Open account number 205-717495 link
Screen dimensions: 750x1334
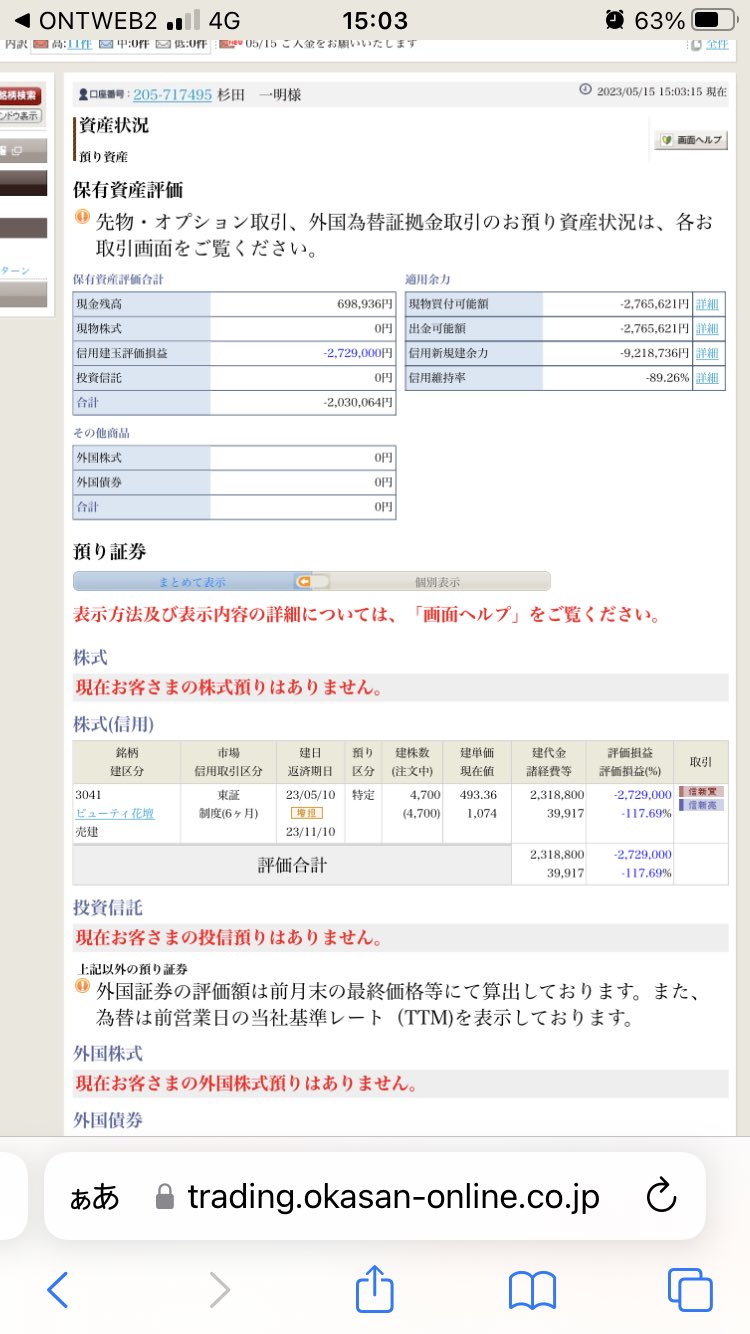click(x=172, y=94)
